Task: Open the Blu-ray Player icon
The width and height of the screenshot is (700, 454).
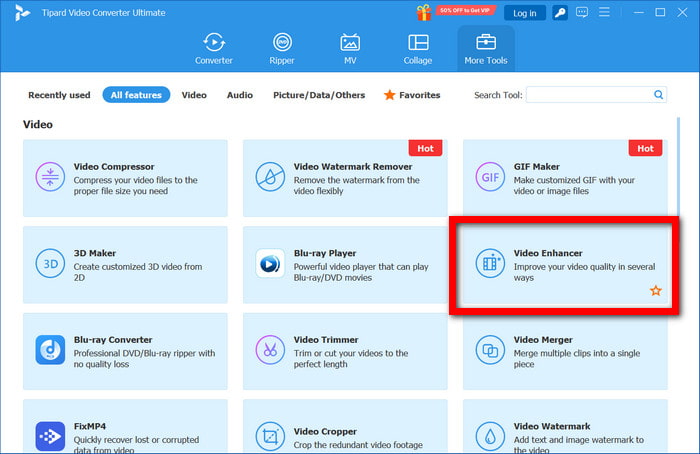Action: [270, 263]
